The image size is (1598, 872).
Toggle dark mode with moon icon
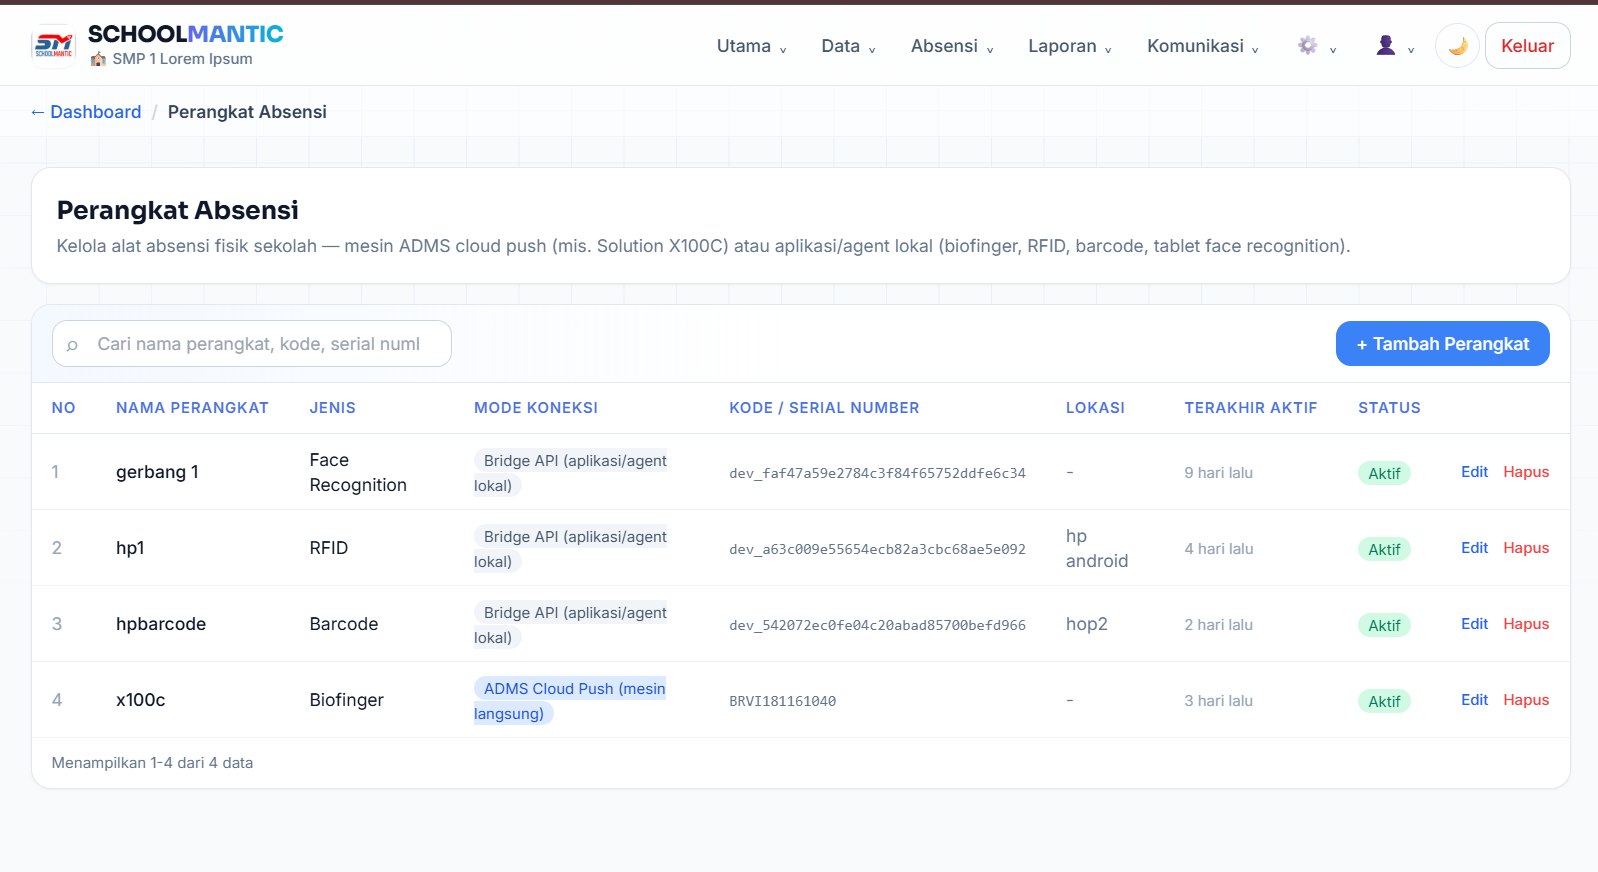click(x=1457, y=46)
